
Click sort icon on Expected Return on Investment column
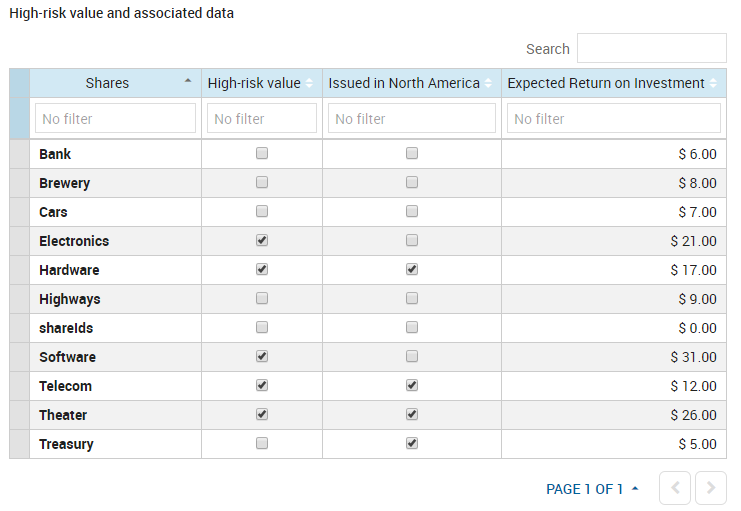[x=714, y=83]
